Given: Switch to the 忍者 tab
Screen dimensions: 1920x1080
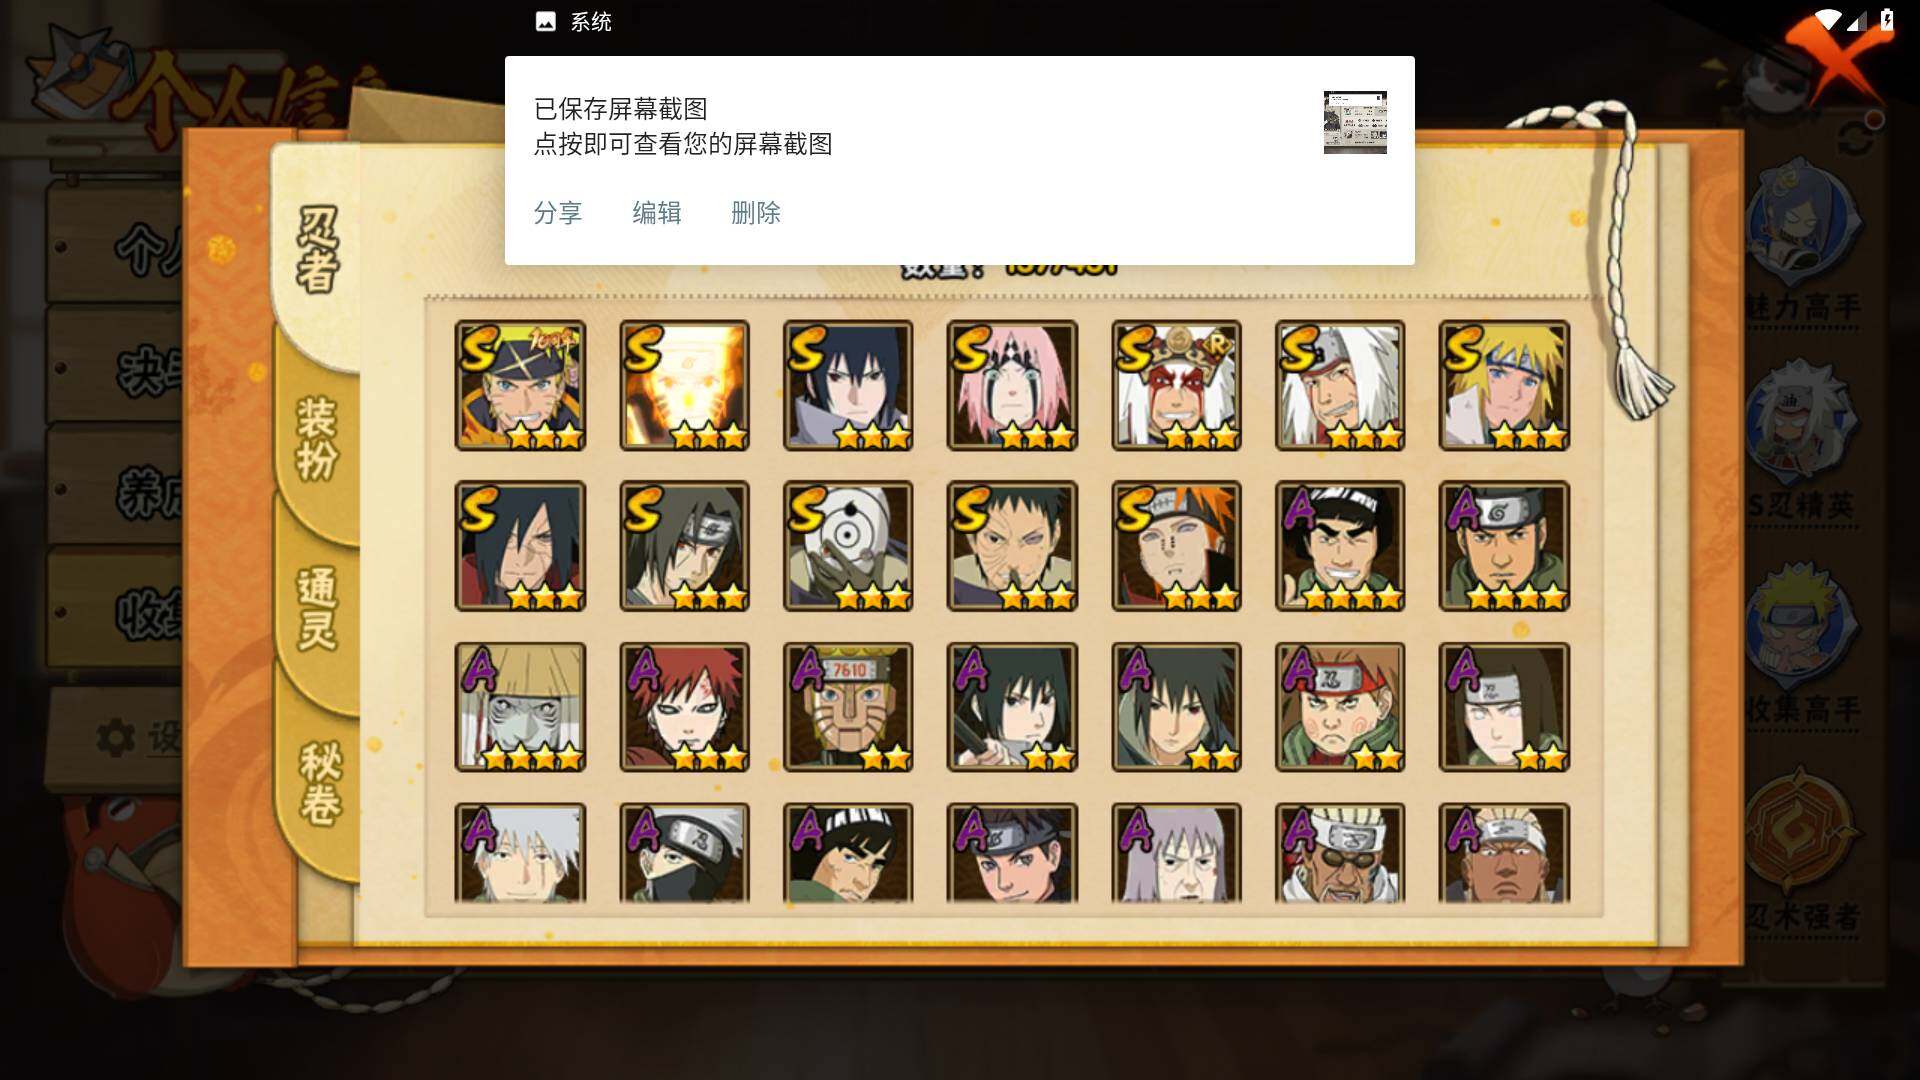Looking at the screenshot, I should (x=318, y=250).
